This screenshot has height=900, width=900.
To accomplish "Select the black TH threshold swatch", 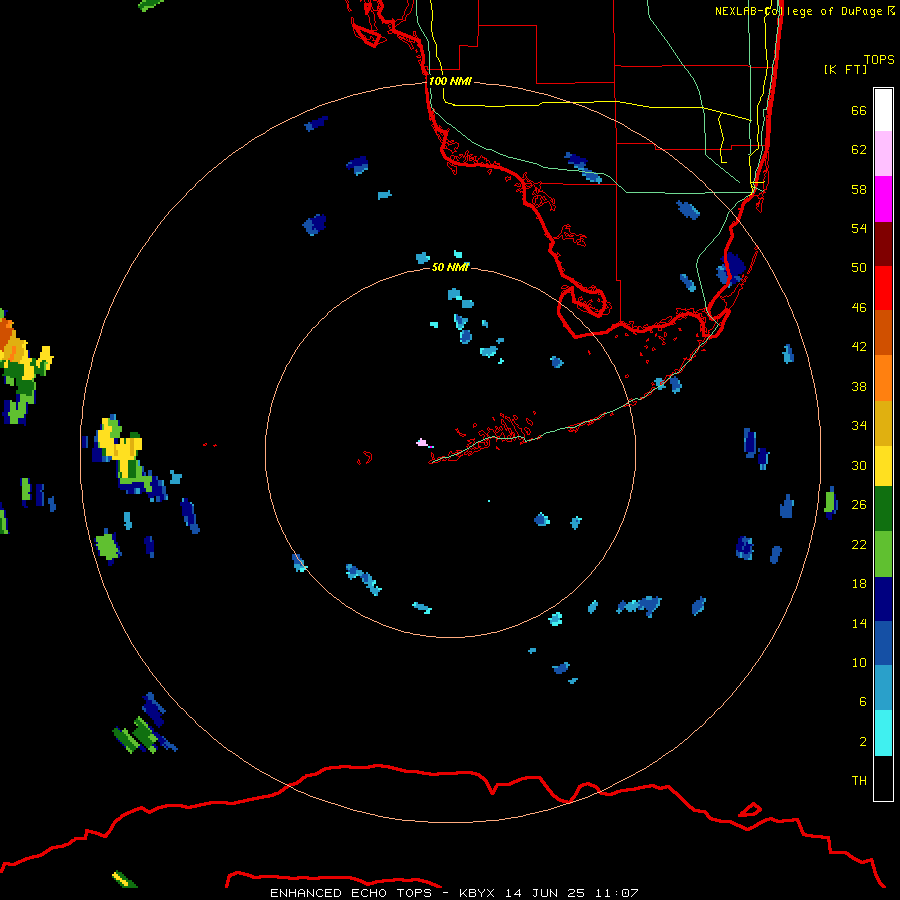I will [x=883, y=778].
